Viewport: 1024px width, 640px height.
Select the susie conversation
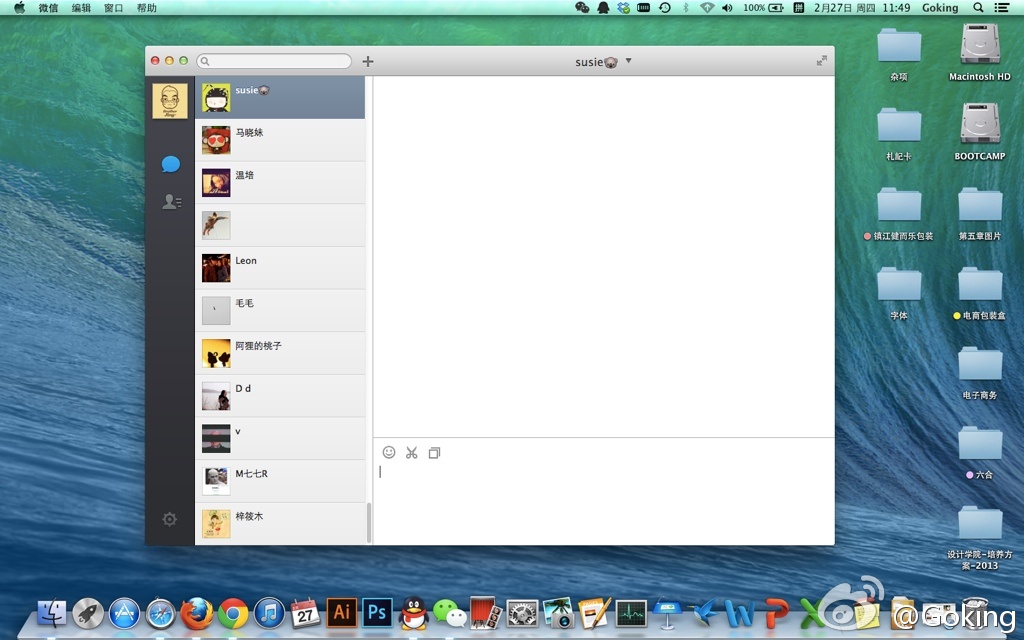pyautogui.click(x=280, y=97)
